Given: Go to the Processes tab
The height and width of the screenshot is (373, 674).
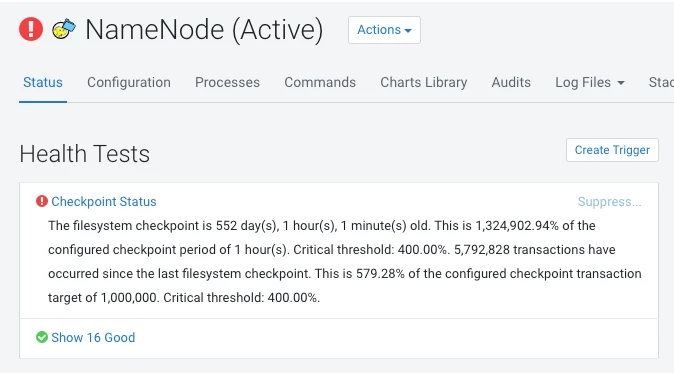Looking at the screenshot, I should tap(227, 82).
